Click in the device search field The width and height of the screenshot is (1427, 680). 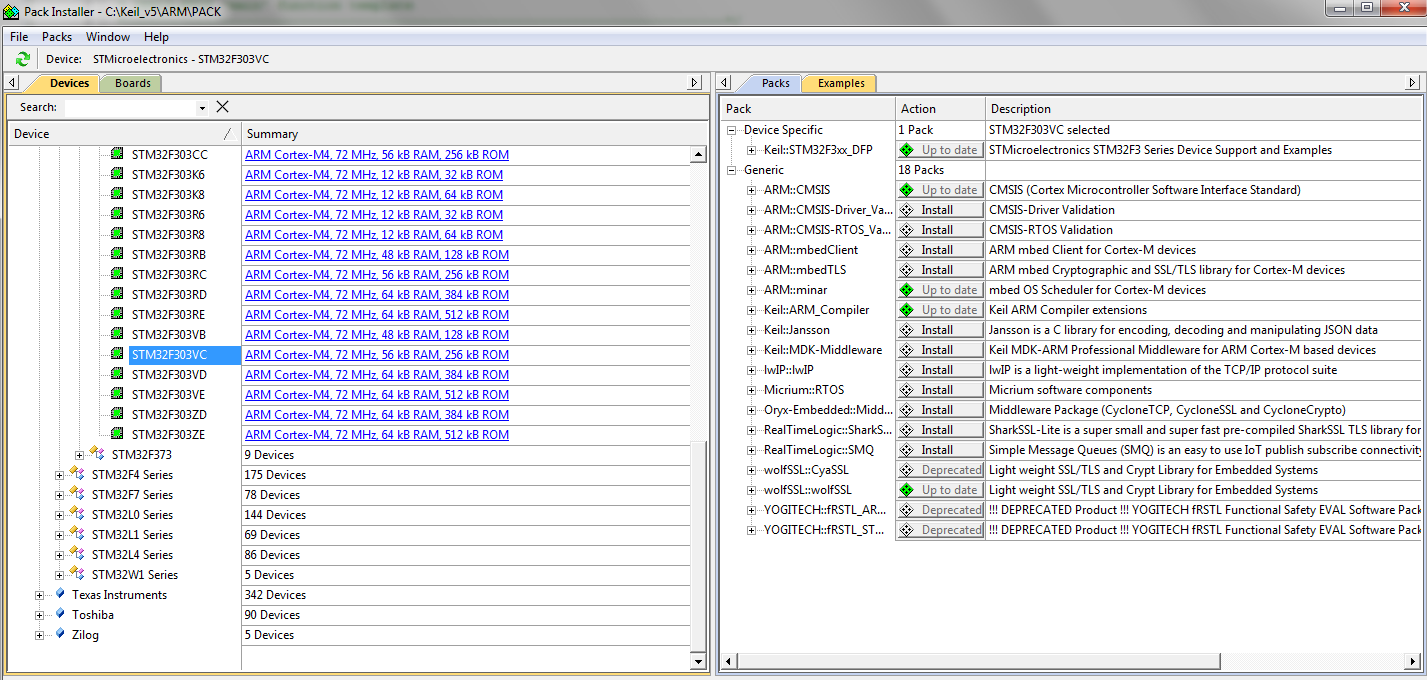click(x=130, y=108)
